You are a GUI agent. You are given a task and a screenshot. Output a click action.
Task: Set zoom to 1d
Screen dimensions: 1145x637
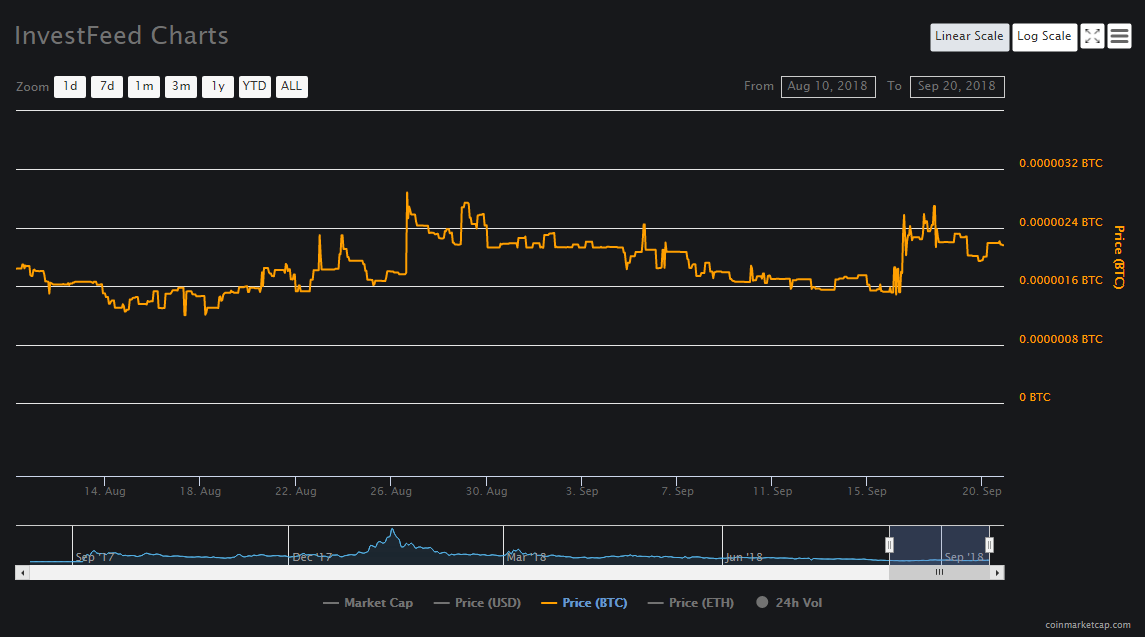[x=70, y=86]
